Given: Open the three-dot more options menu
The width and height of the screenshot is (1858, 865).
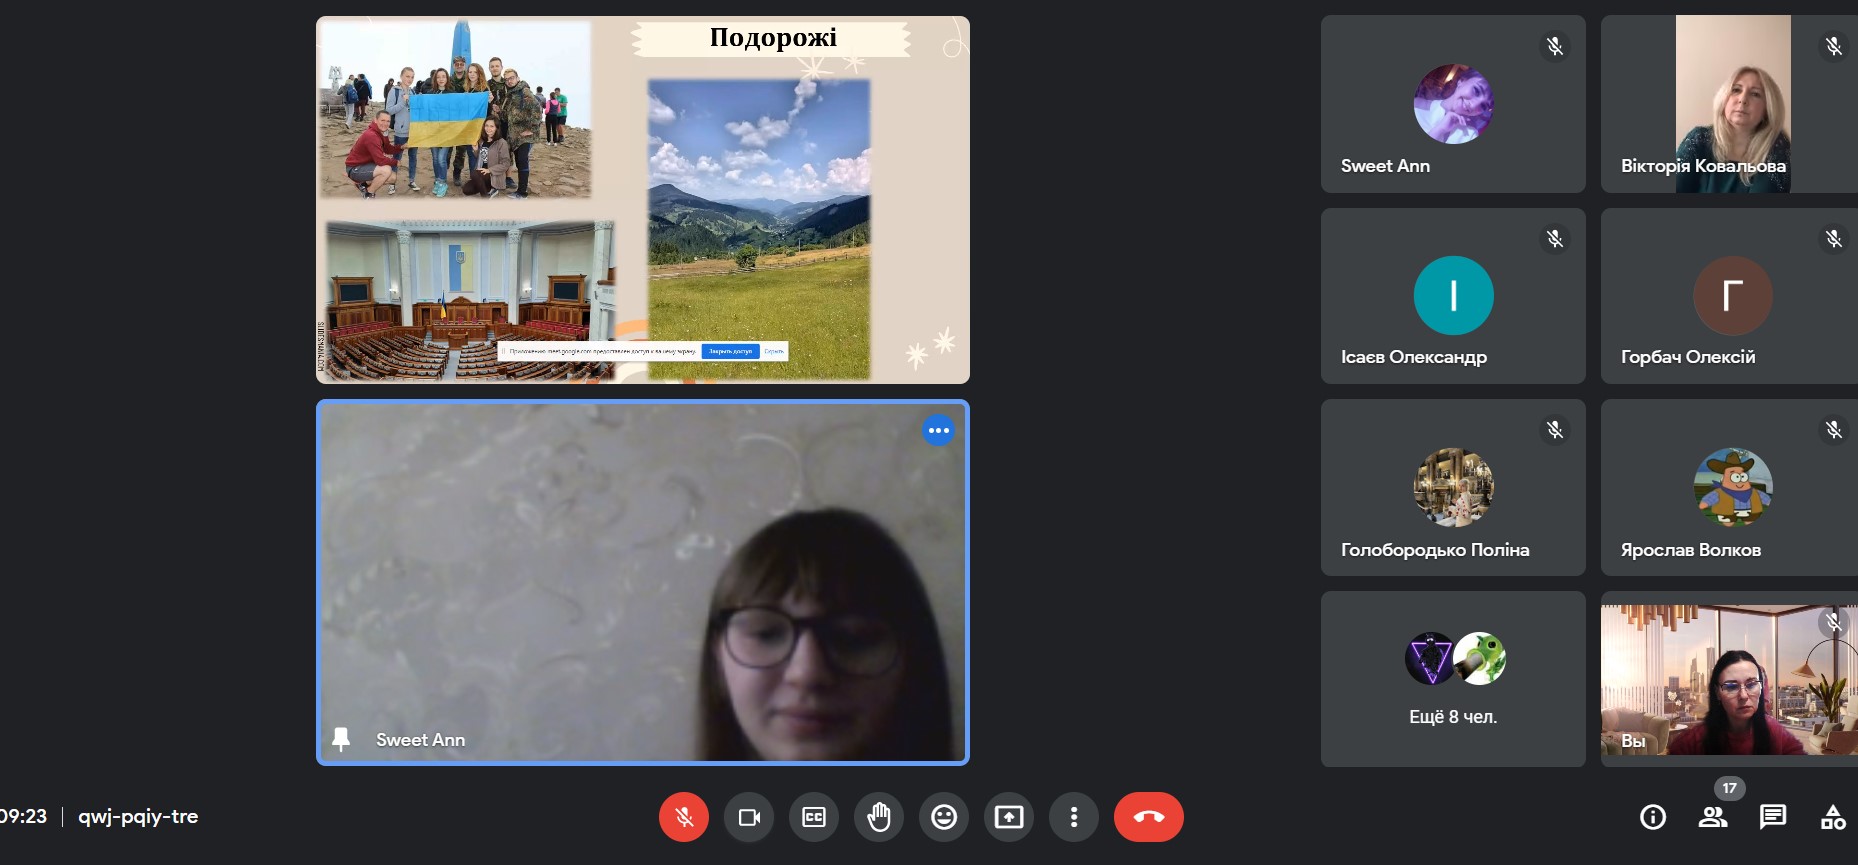Looking at the screenshot, I should click(x=1074, y=817).
